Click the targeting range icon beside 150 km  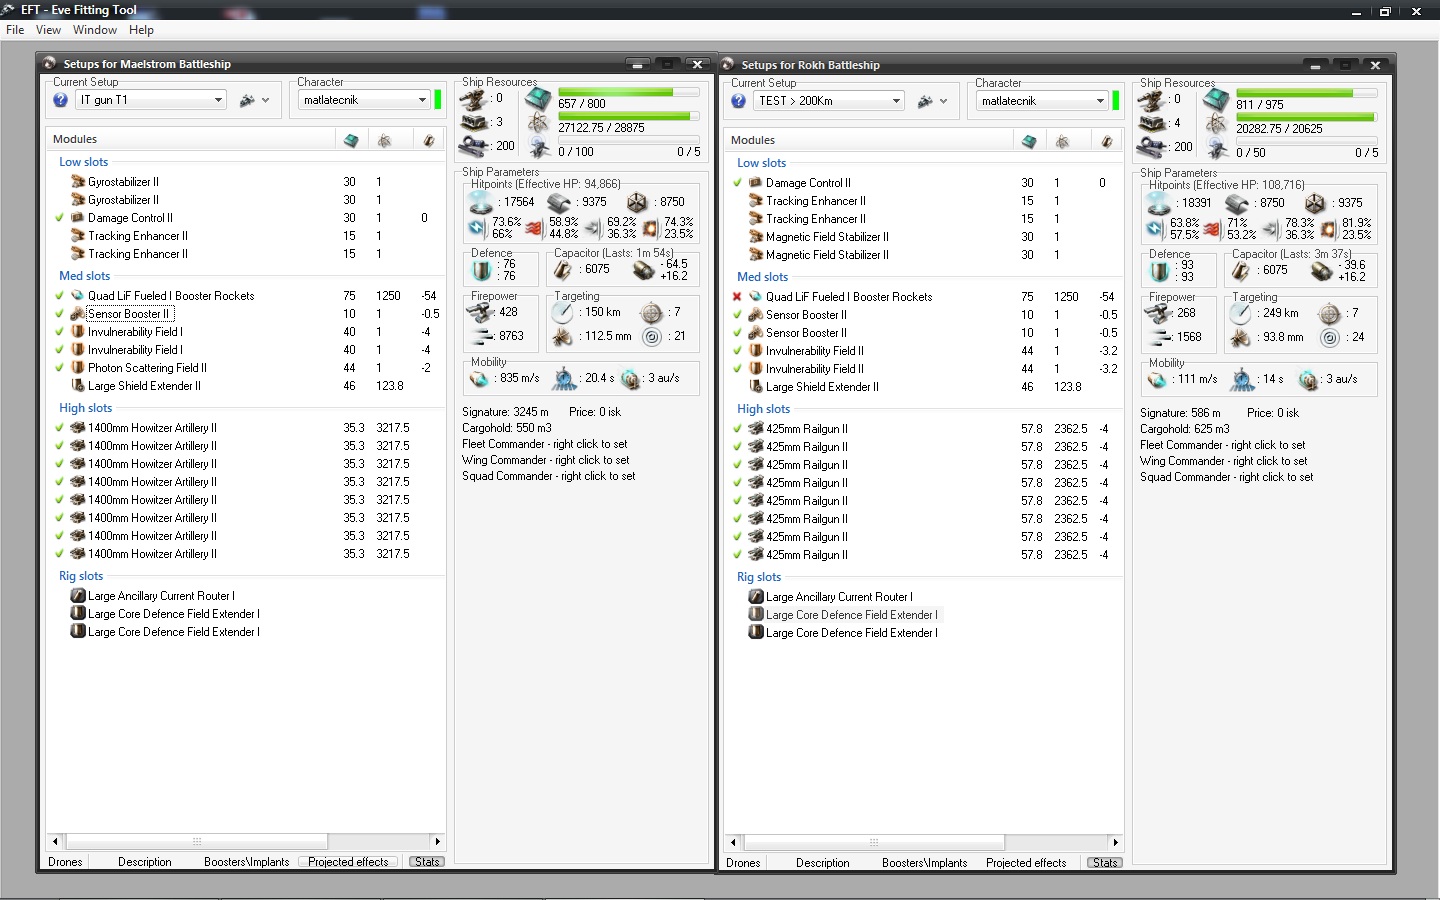563,312
